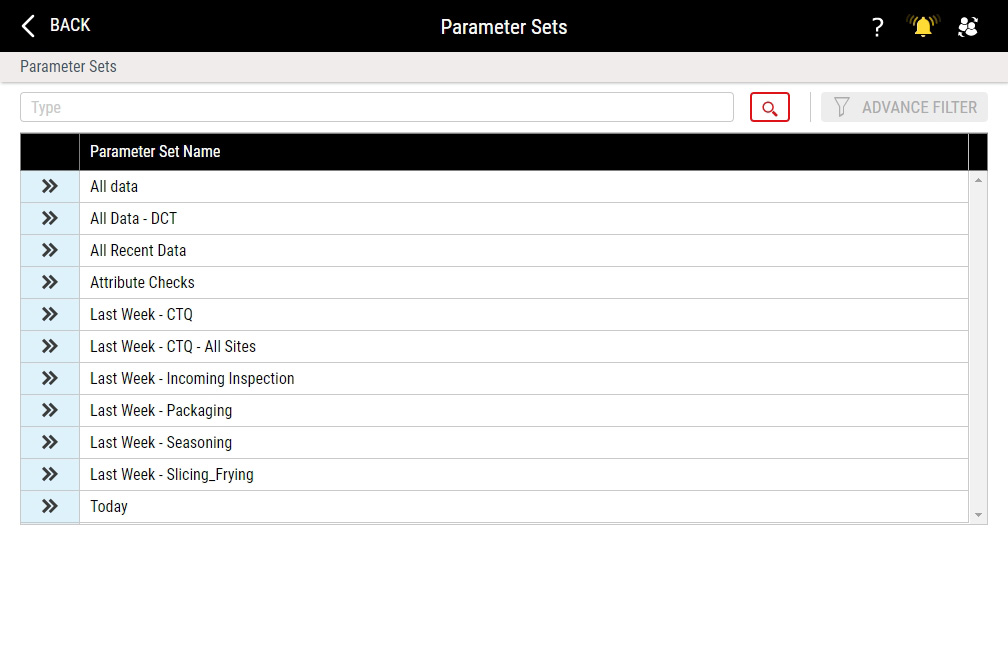Click the scrollbar down arrow in list
The height and width of the screenshot is (648, 1008).
click(x=978, y=515)
